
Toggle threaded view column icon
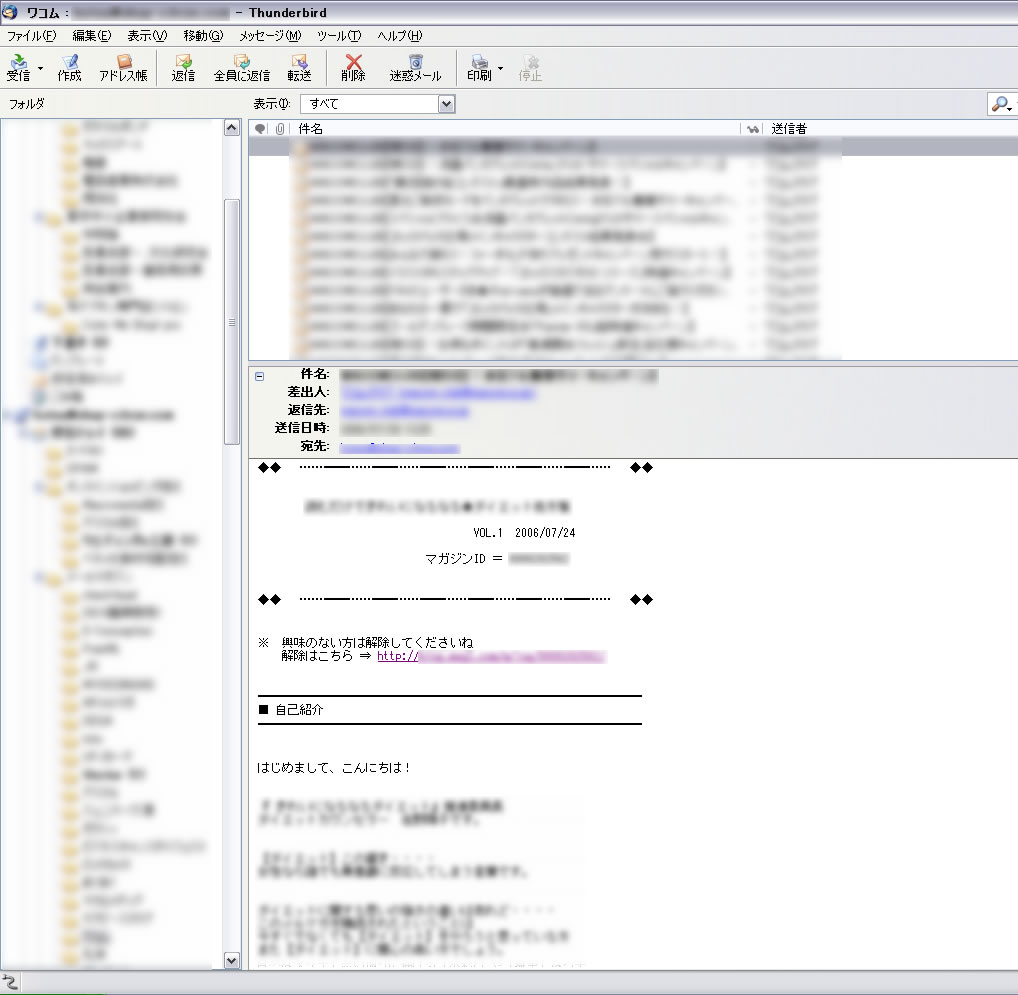(260, 129)
